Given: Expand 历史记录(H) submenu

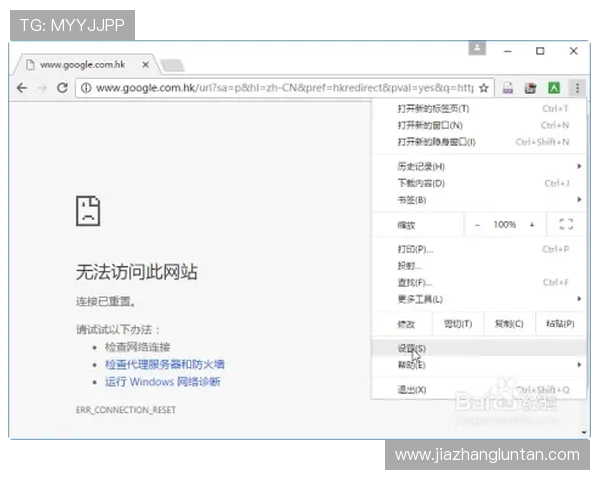Looking at the screenshot, I should [479, 167].
